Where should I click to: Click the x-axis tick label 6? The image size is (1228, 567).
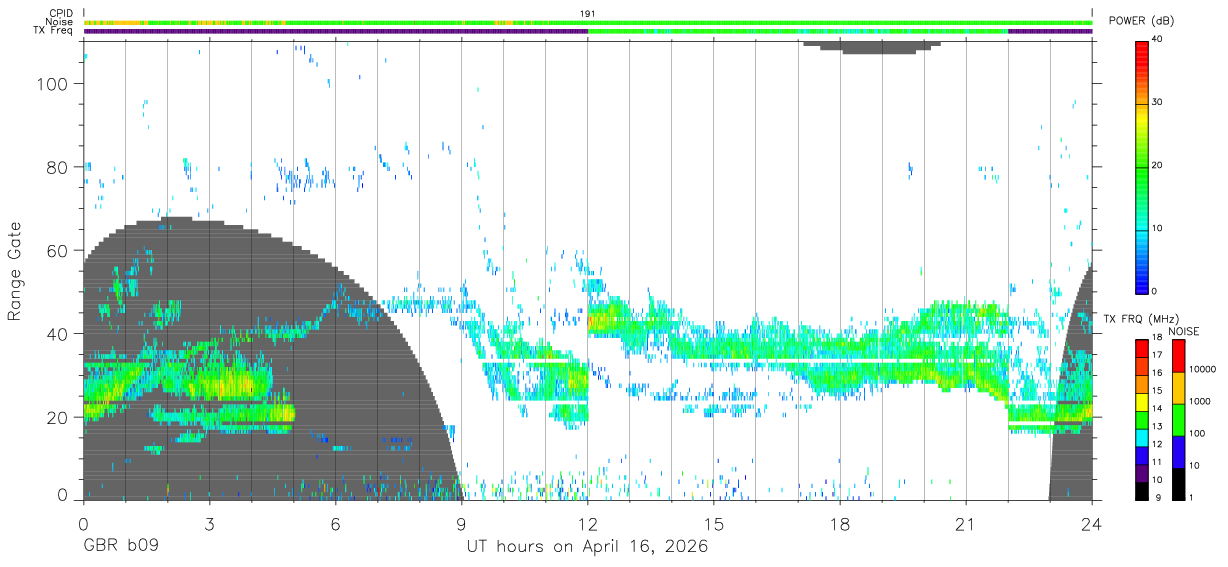(336, 524)
